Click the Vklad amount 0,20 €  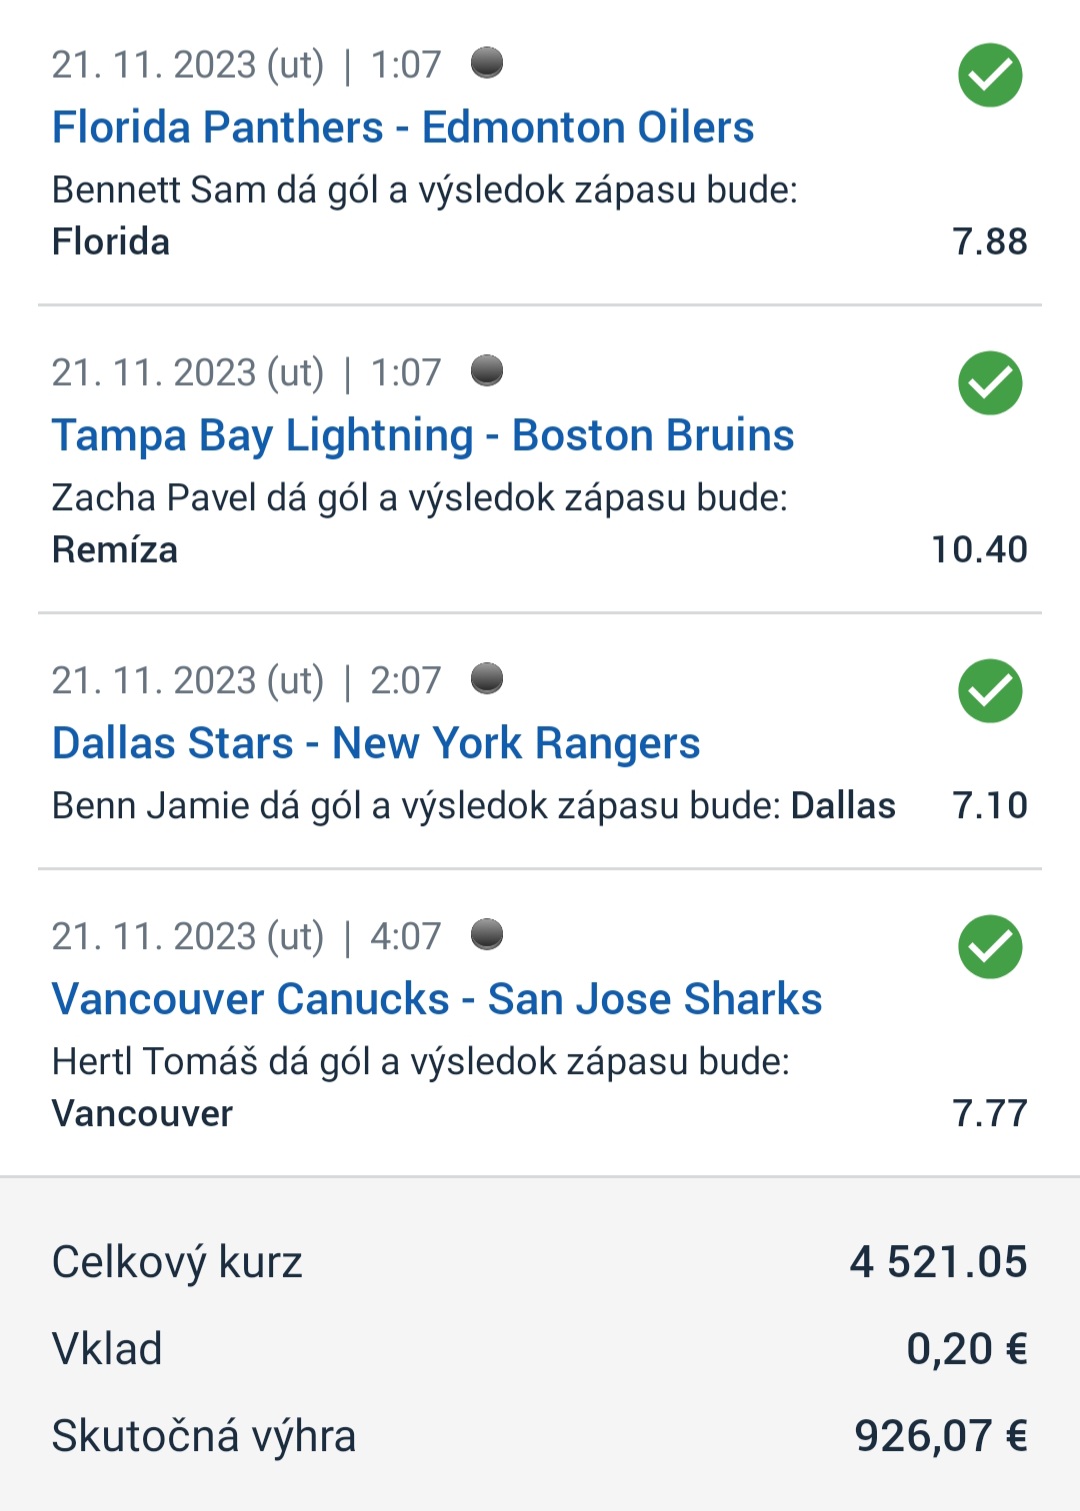point(967,1350)
